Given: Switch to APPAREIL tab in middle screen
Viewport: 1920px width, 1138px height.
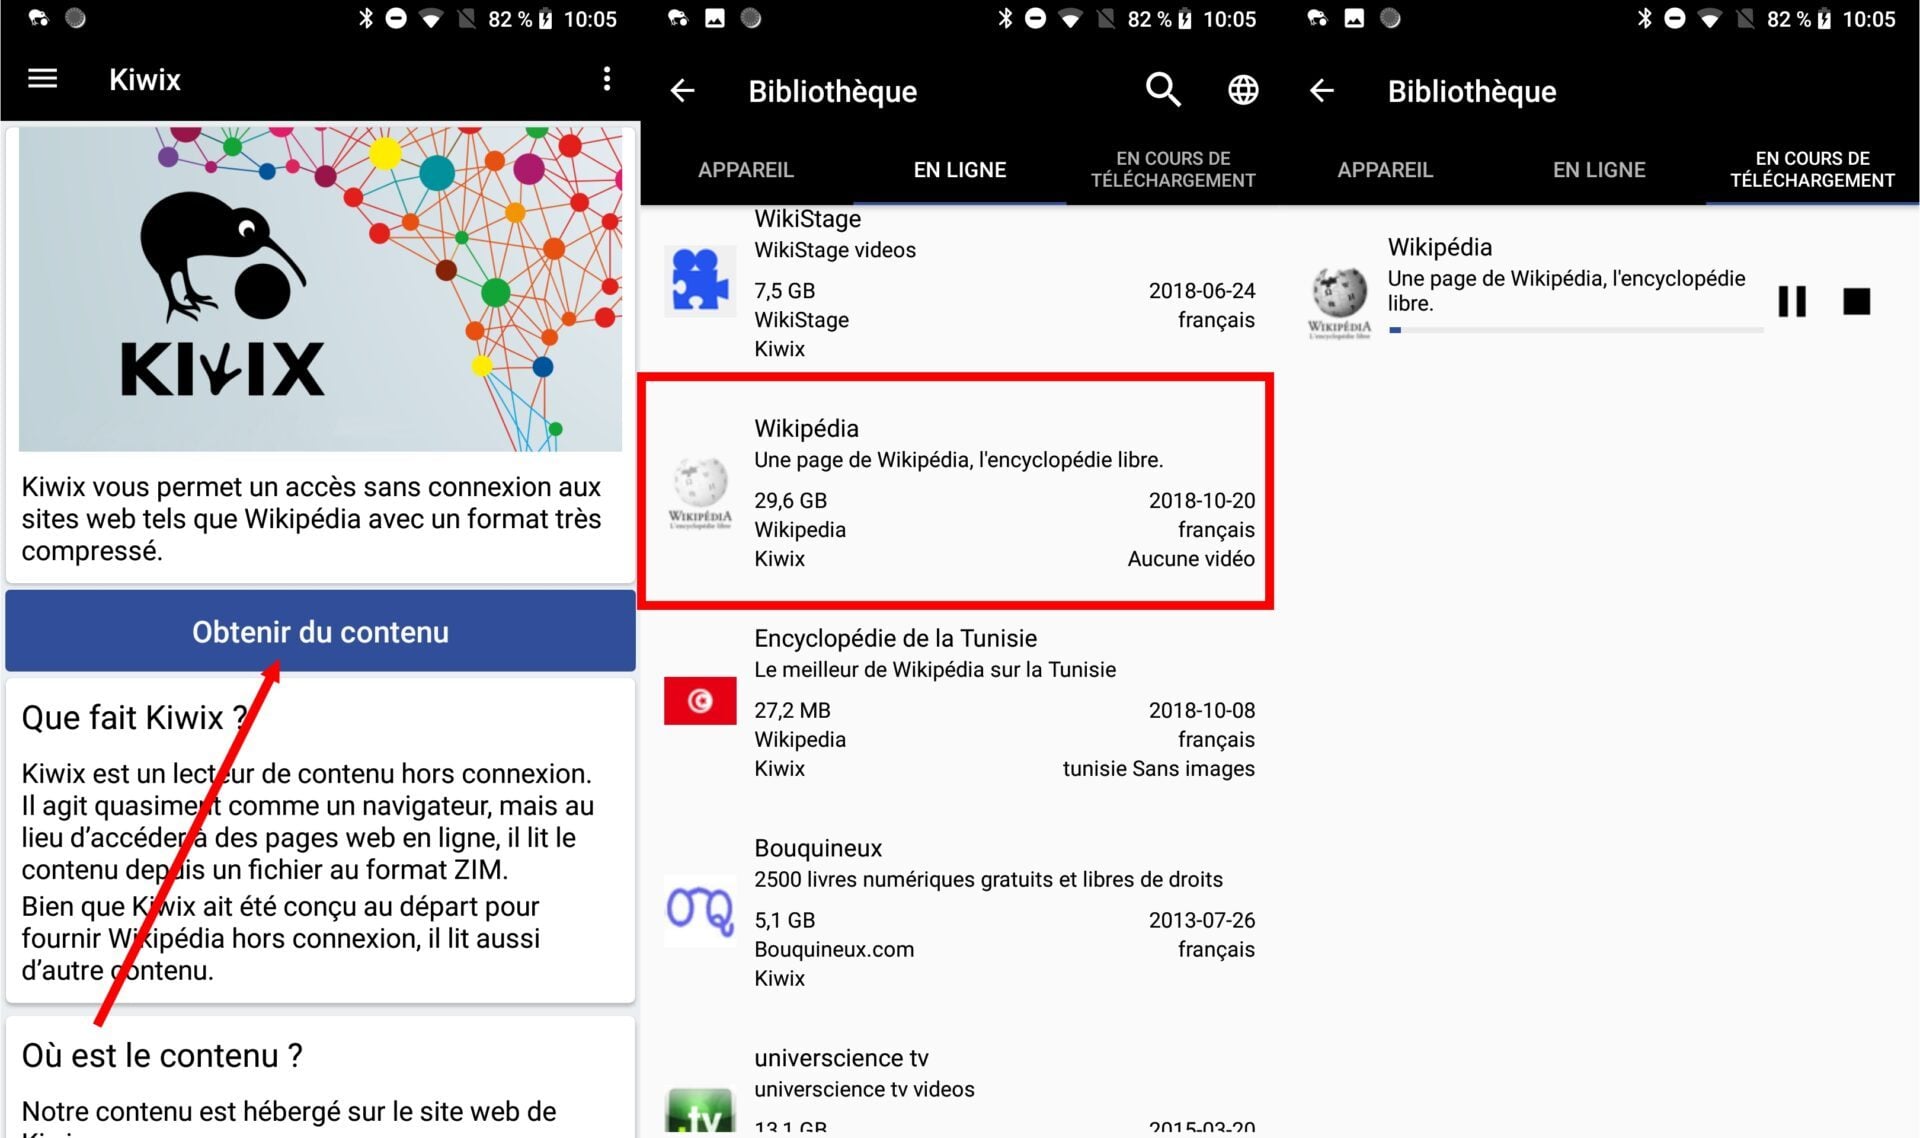Looking at the screenshot, I should (x=745, y=170).
